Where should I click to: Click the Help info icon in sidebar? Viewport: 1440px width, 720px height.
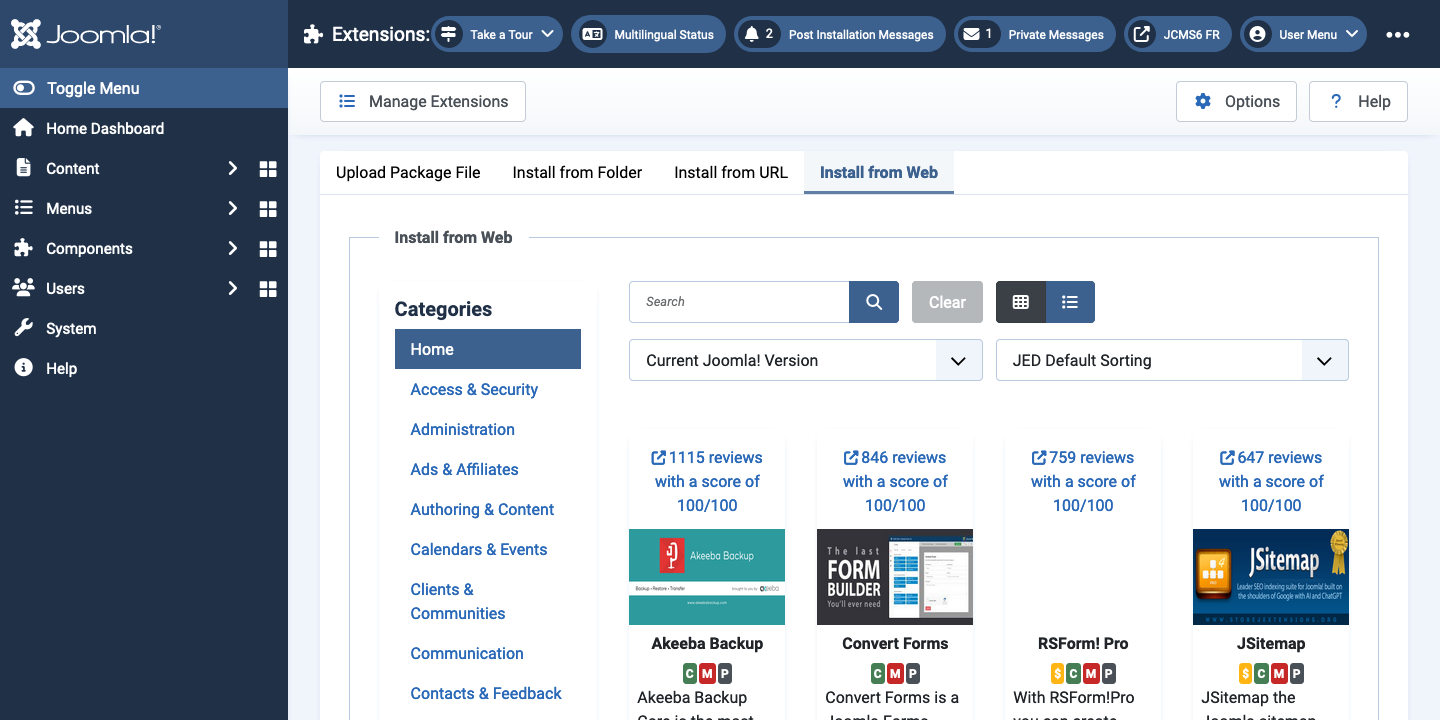[x=23, y=368]
